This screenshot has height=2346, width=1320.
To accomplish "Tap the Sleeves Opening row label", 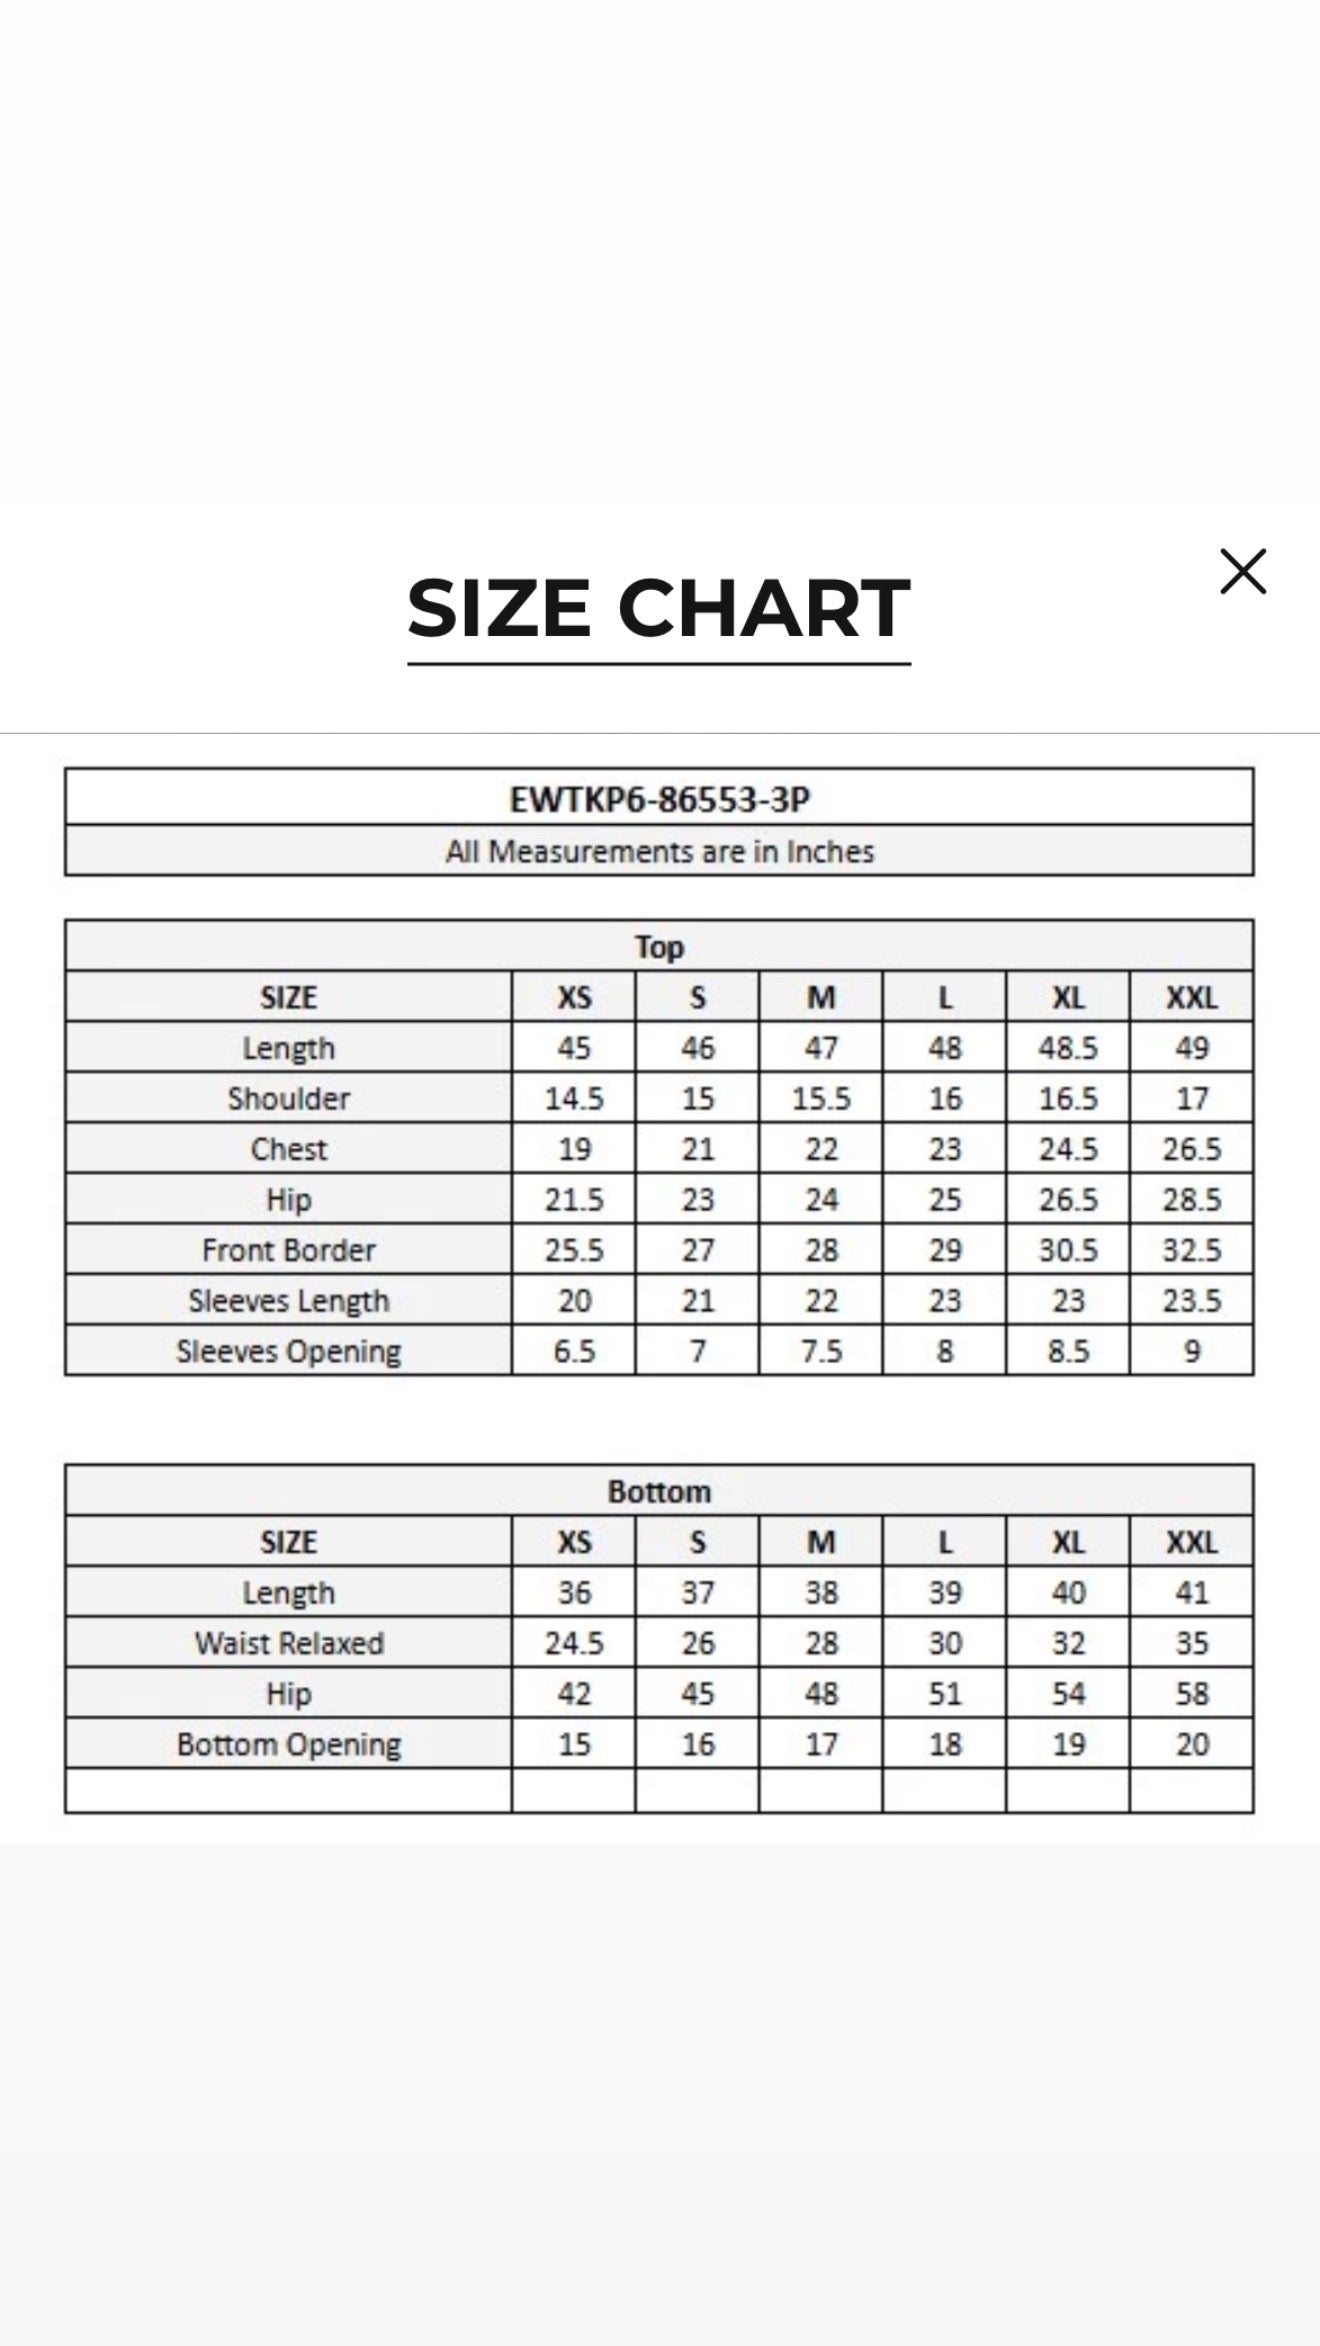I will click(x=289, y=1351).
